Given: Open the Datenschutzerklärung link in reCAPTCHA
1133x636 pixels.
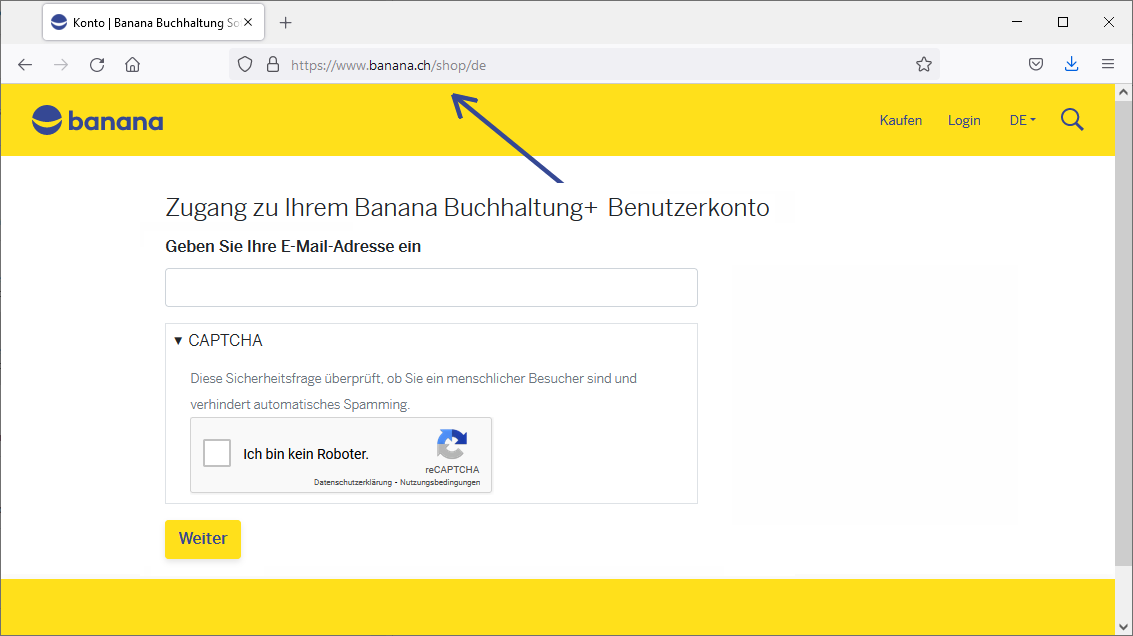Looking at the screenshot, I should (353, 483).
